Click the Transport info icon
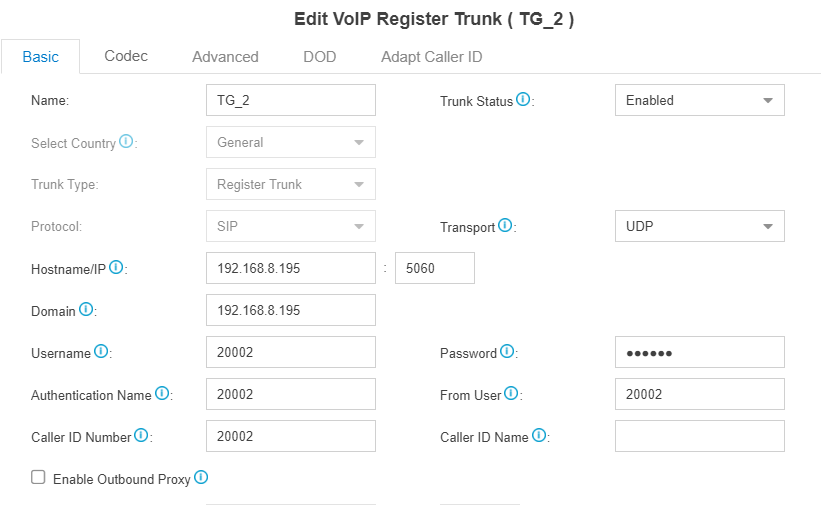 pyautogui.click(x=505, y=225)
